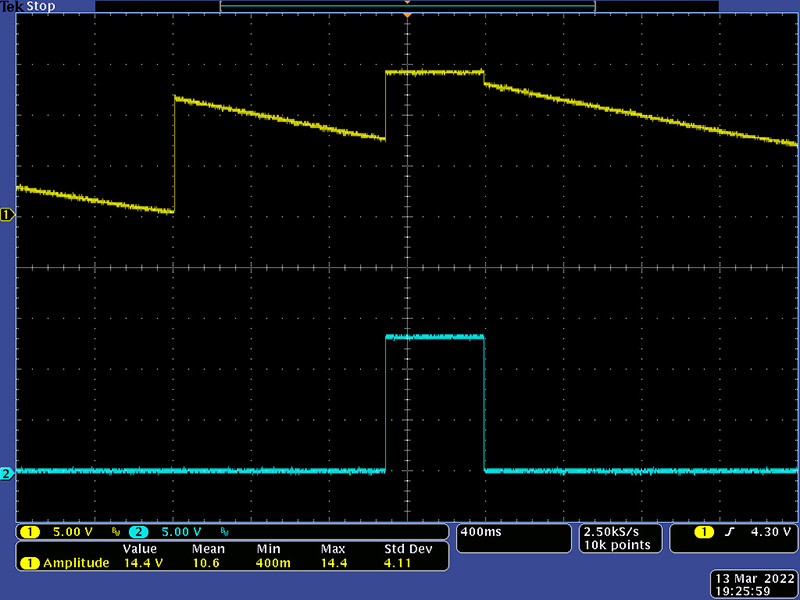Click the Amplitude measurement channel badge
800x600 pixels.
(x=30, y=563)
